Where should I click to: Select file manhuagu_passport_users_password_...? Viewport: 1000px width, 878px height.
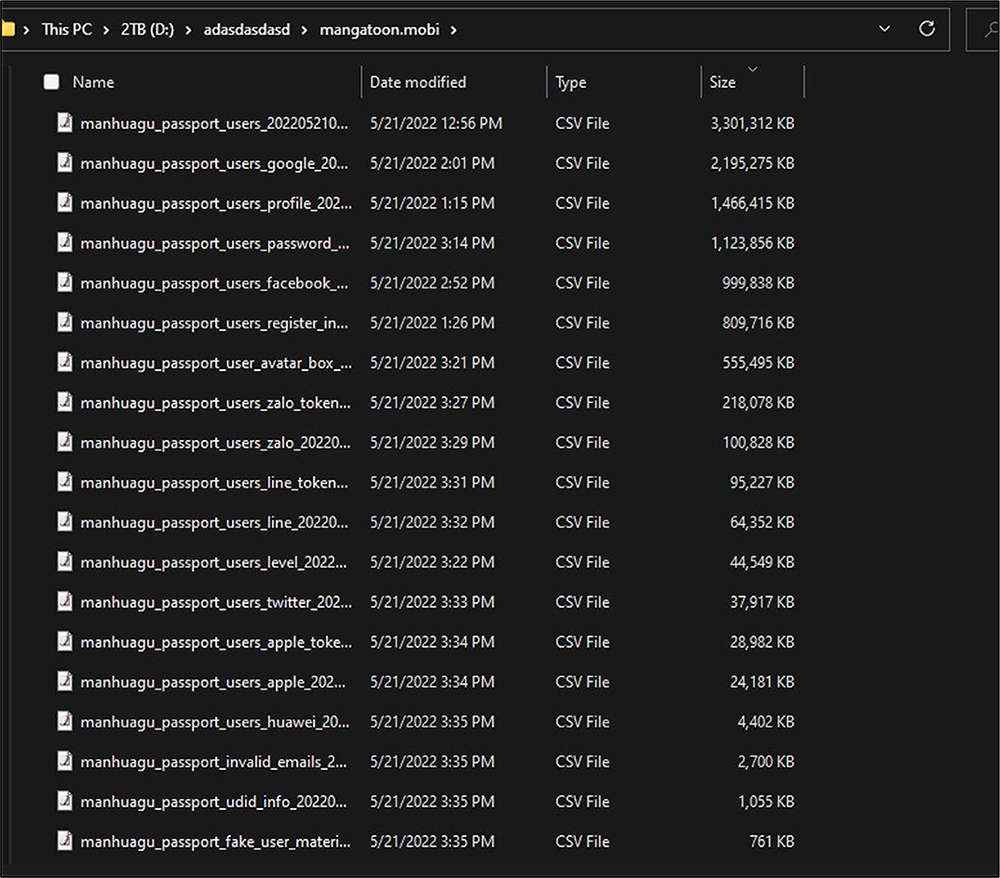click(x=215, y=243)
